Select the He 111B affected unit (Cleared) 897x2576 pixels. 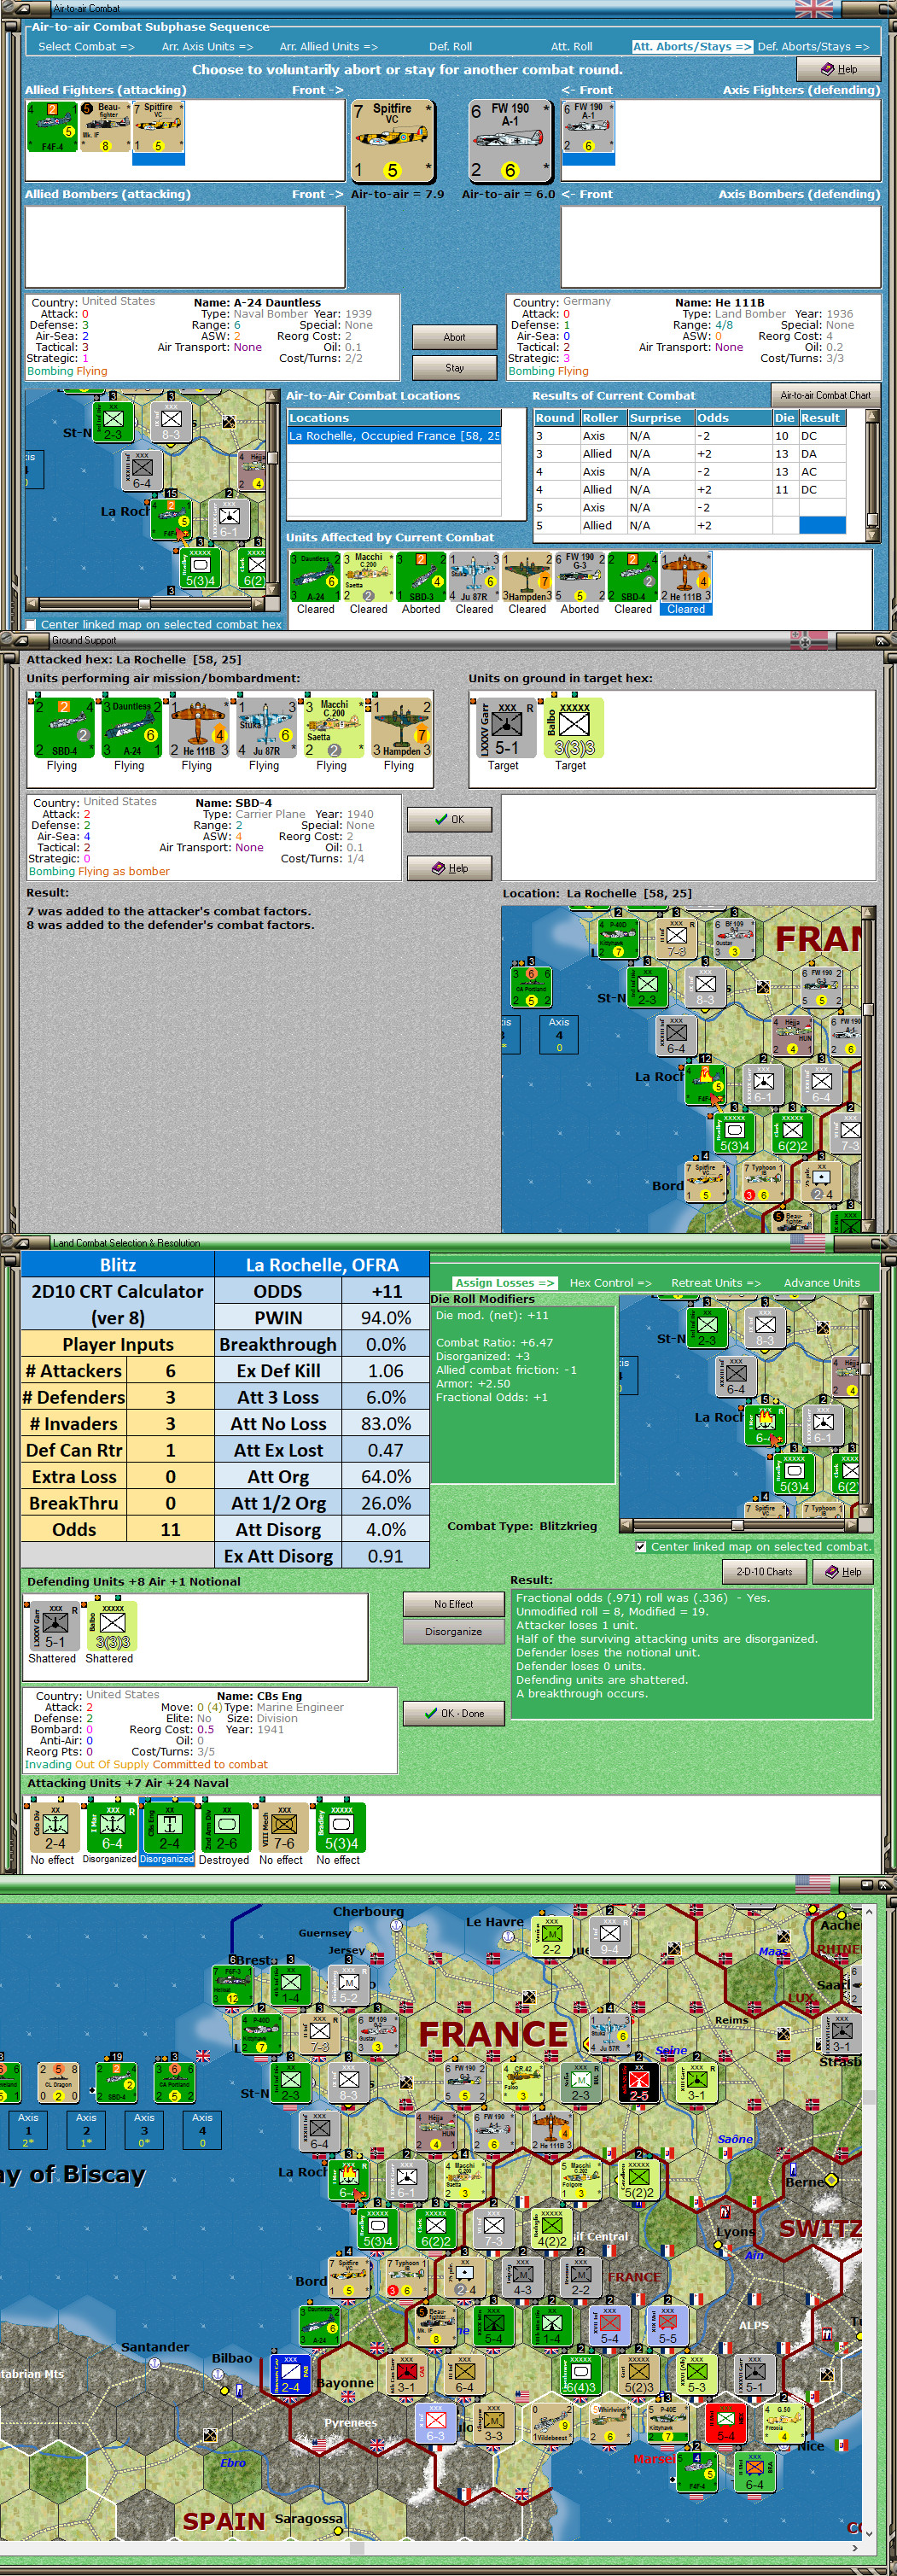[686, 577]
